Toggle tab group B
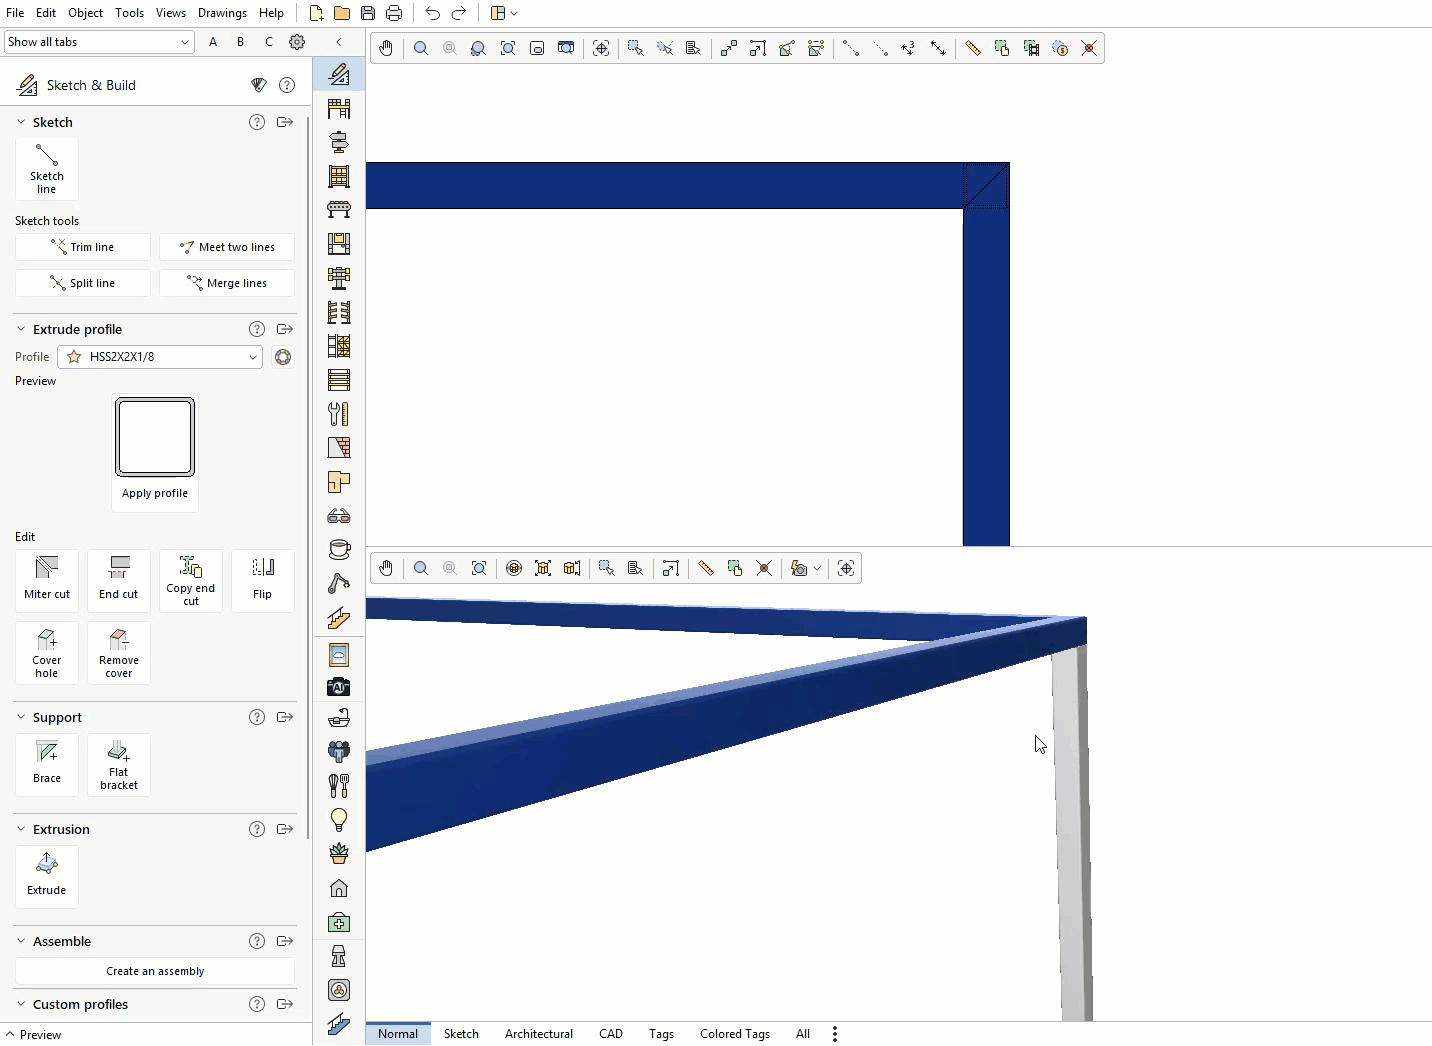The image size is (1432, 1046). click(x=240, y=42)
